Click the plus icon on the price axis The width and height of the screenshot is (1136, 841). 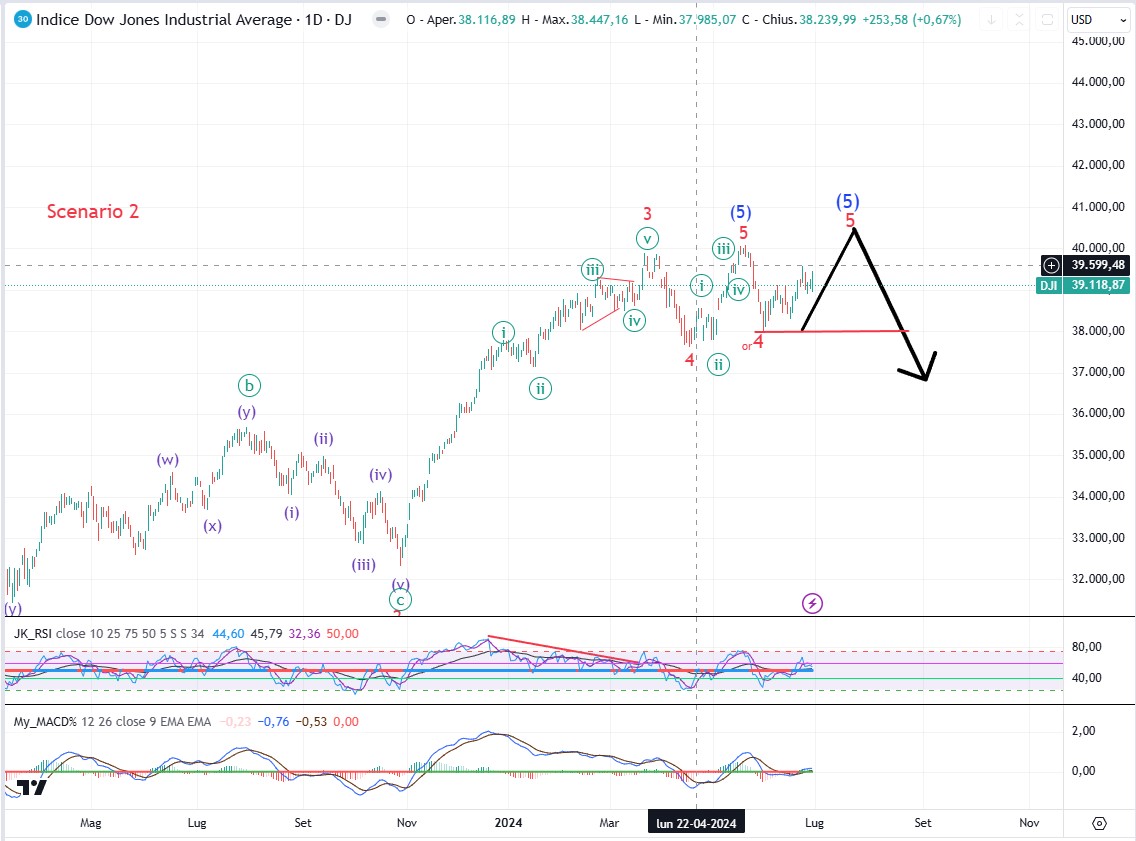[x=1051, y=265]
